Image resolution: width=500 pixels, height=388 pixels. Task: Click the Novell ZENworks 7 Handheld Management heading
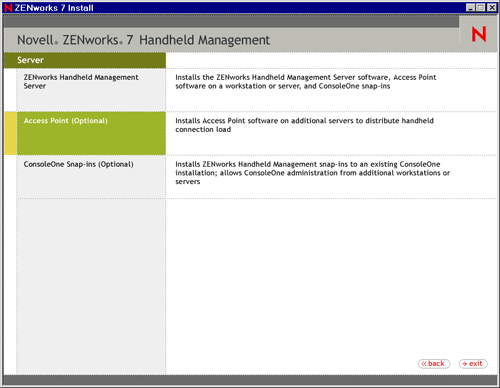point(143,40)
